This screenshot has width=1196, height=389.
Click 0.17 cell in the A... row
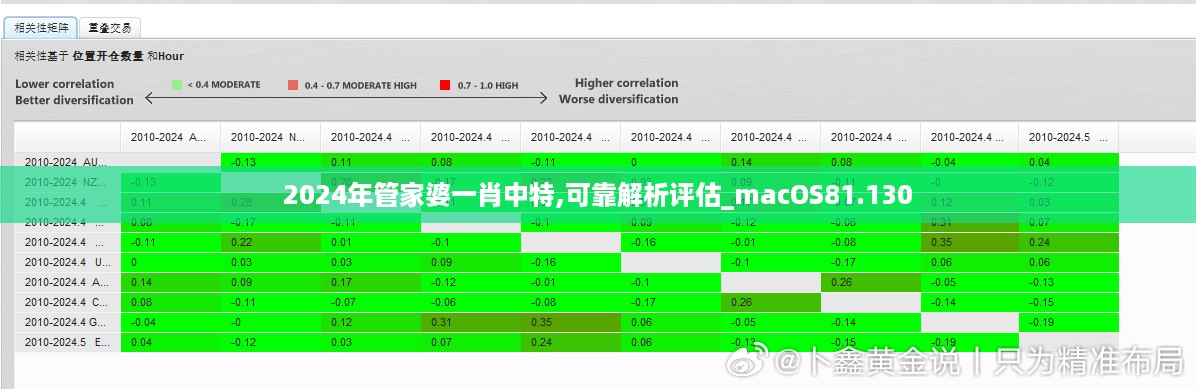pos(371,281)
